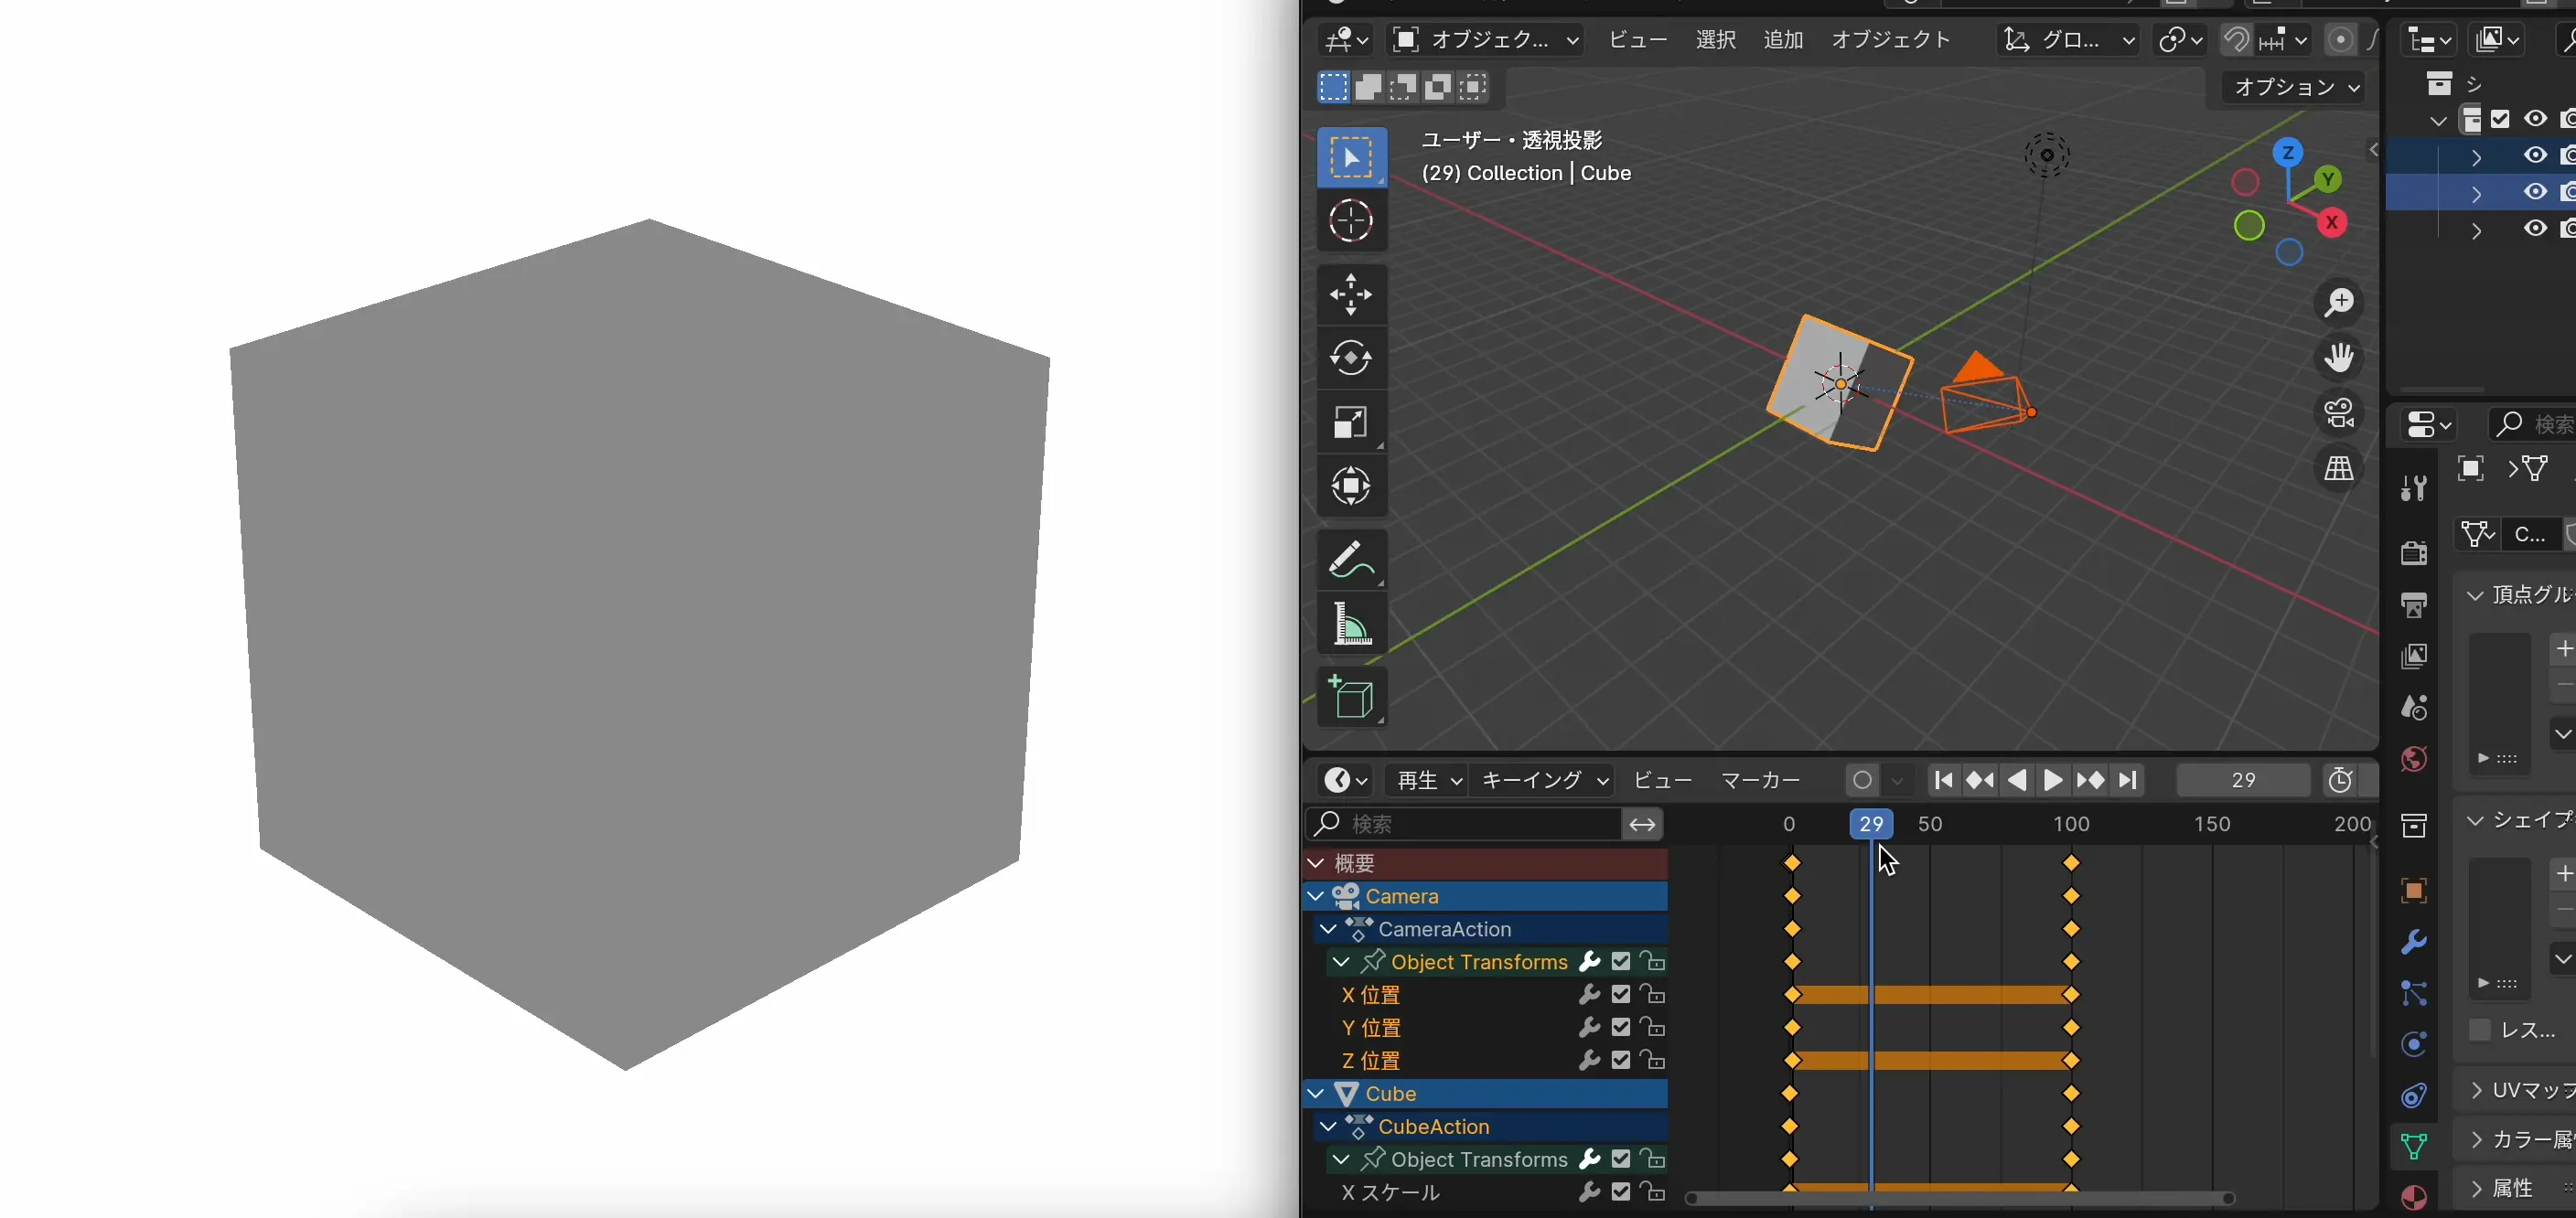
Task: Toggle collection exclude checkbox in outliner
Action: pos(2501,119)
